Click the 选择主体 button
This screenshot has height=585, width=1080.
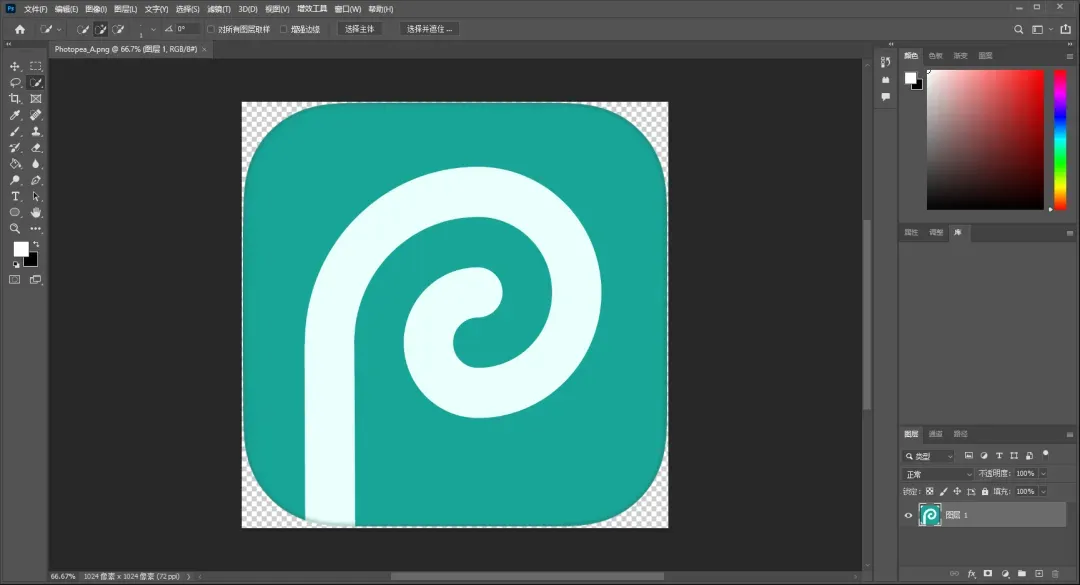coord(360,29)
